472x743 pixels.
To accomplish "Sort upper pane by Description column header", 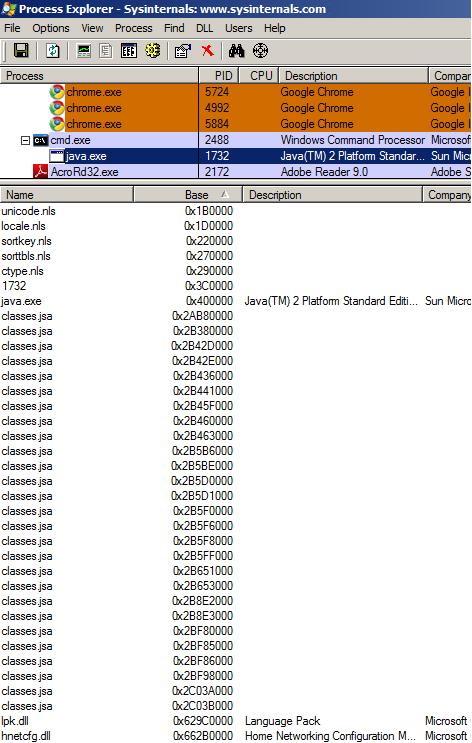I will click(354, 76).
